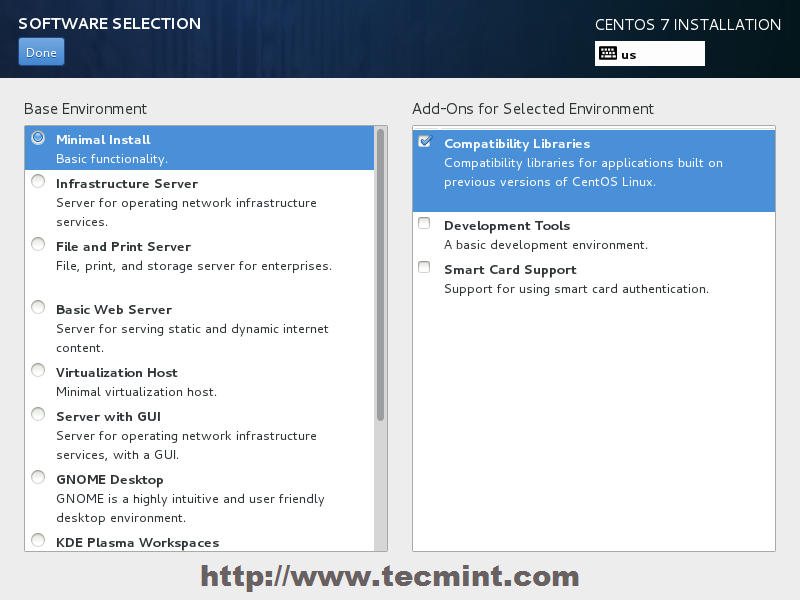
Task: Select Server with GUI radio button
Action: point(38,414)
